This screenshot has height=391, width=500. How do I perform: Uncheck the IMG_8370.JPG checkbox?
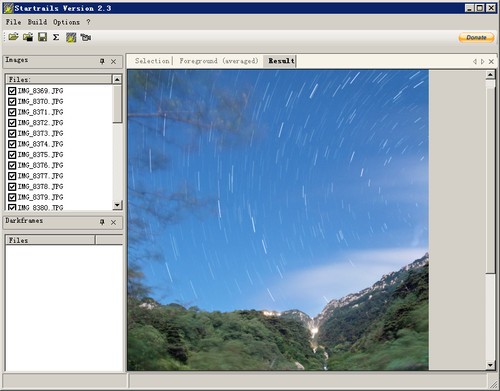coord(12,101)
